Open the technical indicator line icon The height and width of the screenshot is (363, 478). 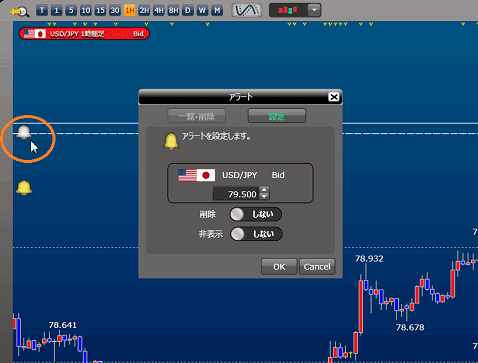coord(247,10)
